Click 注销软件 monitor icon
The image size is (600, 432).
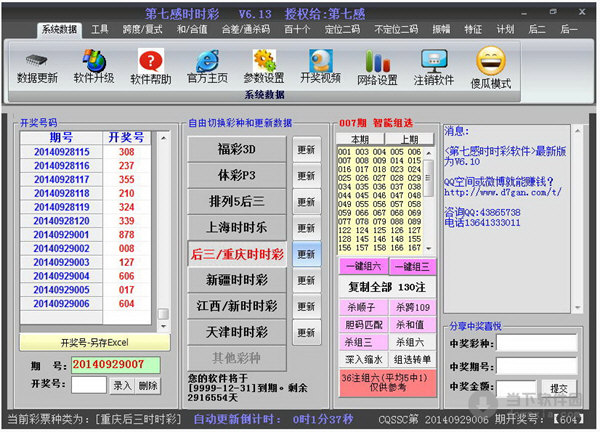click(434, 68)
